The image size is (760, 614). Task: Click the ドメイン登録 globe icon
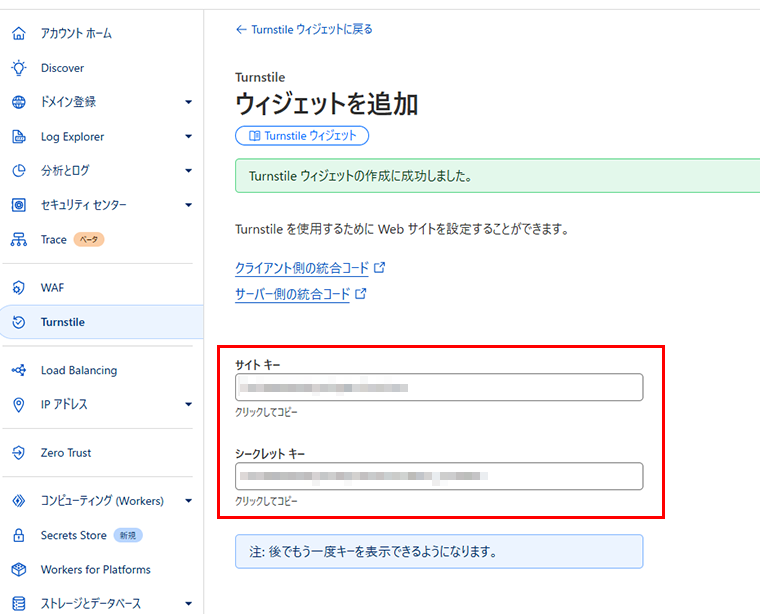(18, 102)
